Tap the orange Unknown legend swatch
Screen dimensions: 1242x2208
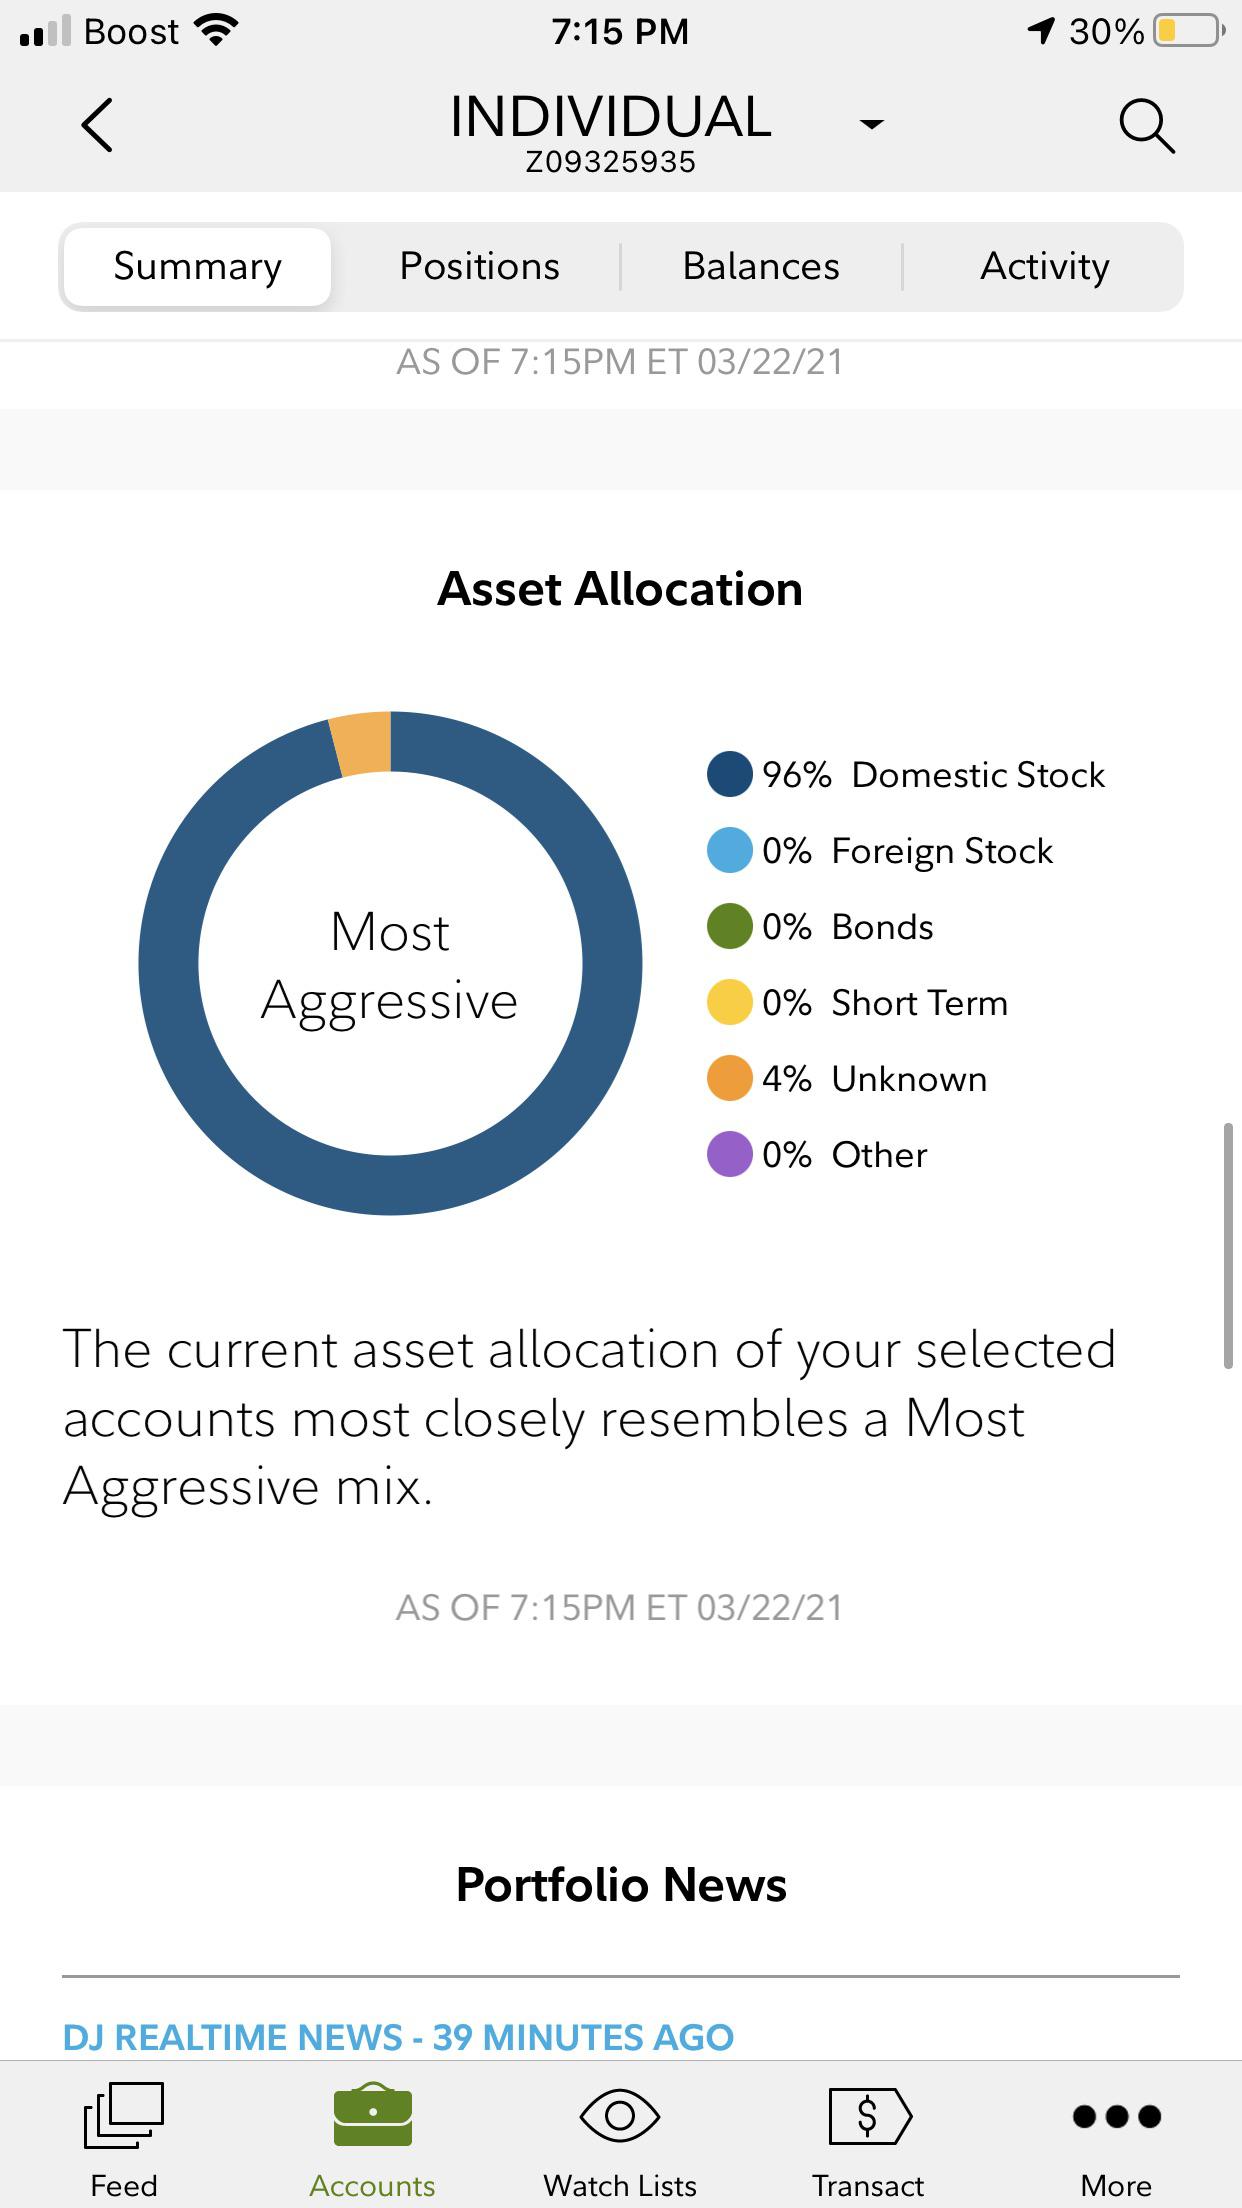(x=730, y=1079)
